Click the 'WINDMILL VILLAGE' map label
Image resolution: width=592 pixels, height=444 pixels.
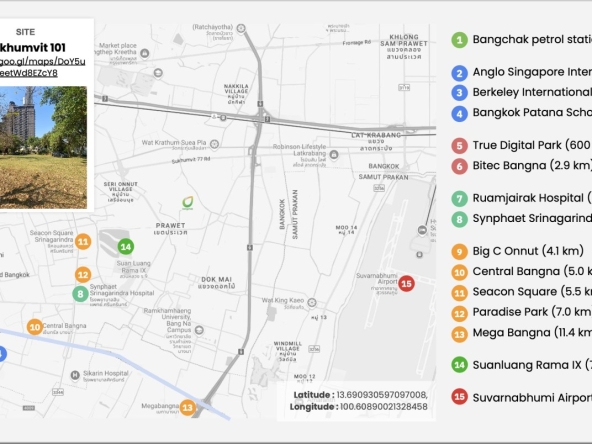[288, 346]
